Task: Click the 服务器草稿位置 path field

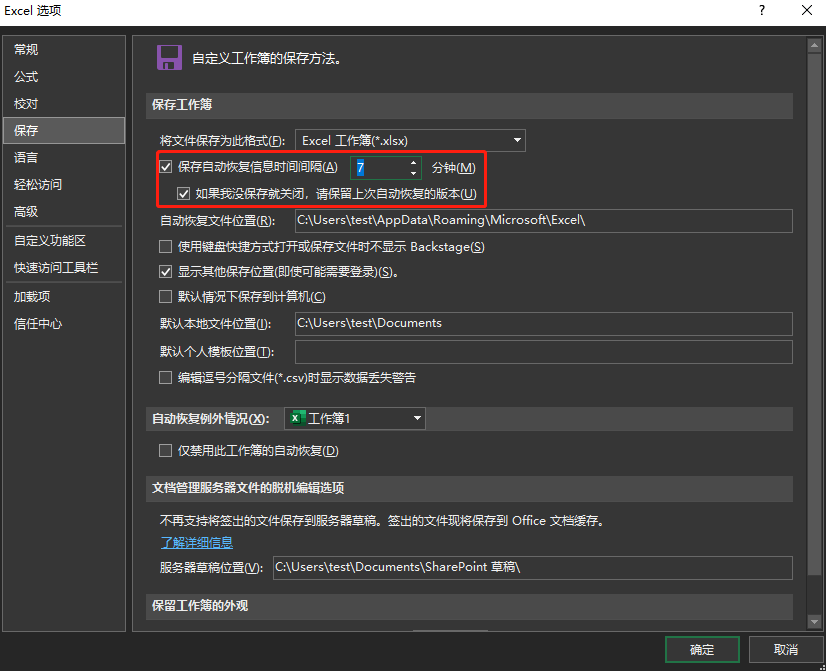Action: [x=533, y=568]
